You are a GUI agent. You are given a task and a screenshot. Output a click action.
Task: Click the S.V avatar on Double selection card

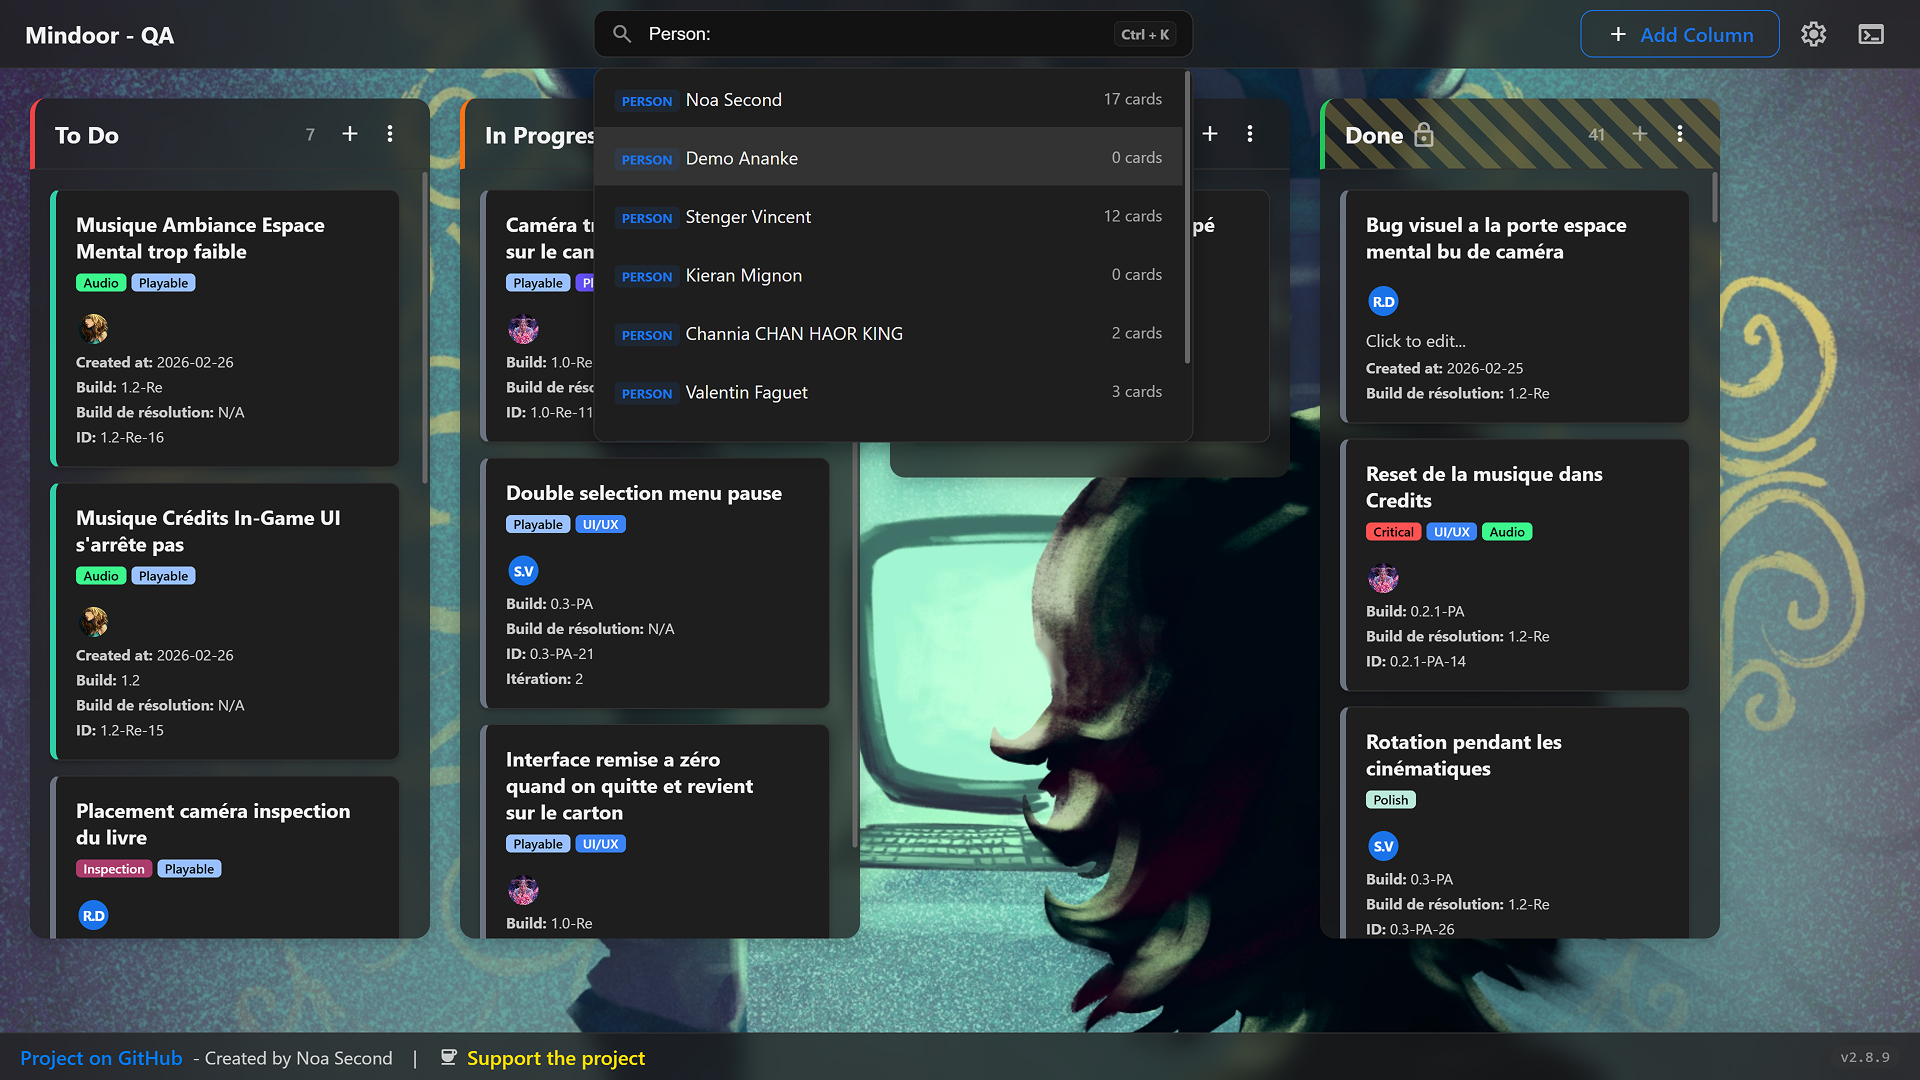[x=523, y=571]
